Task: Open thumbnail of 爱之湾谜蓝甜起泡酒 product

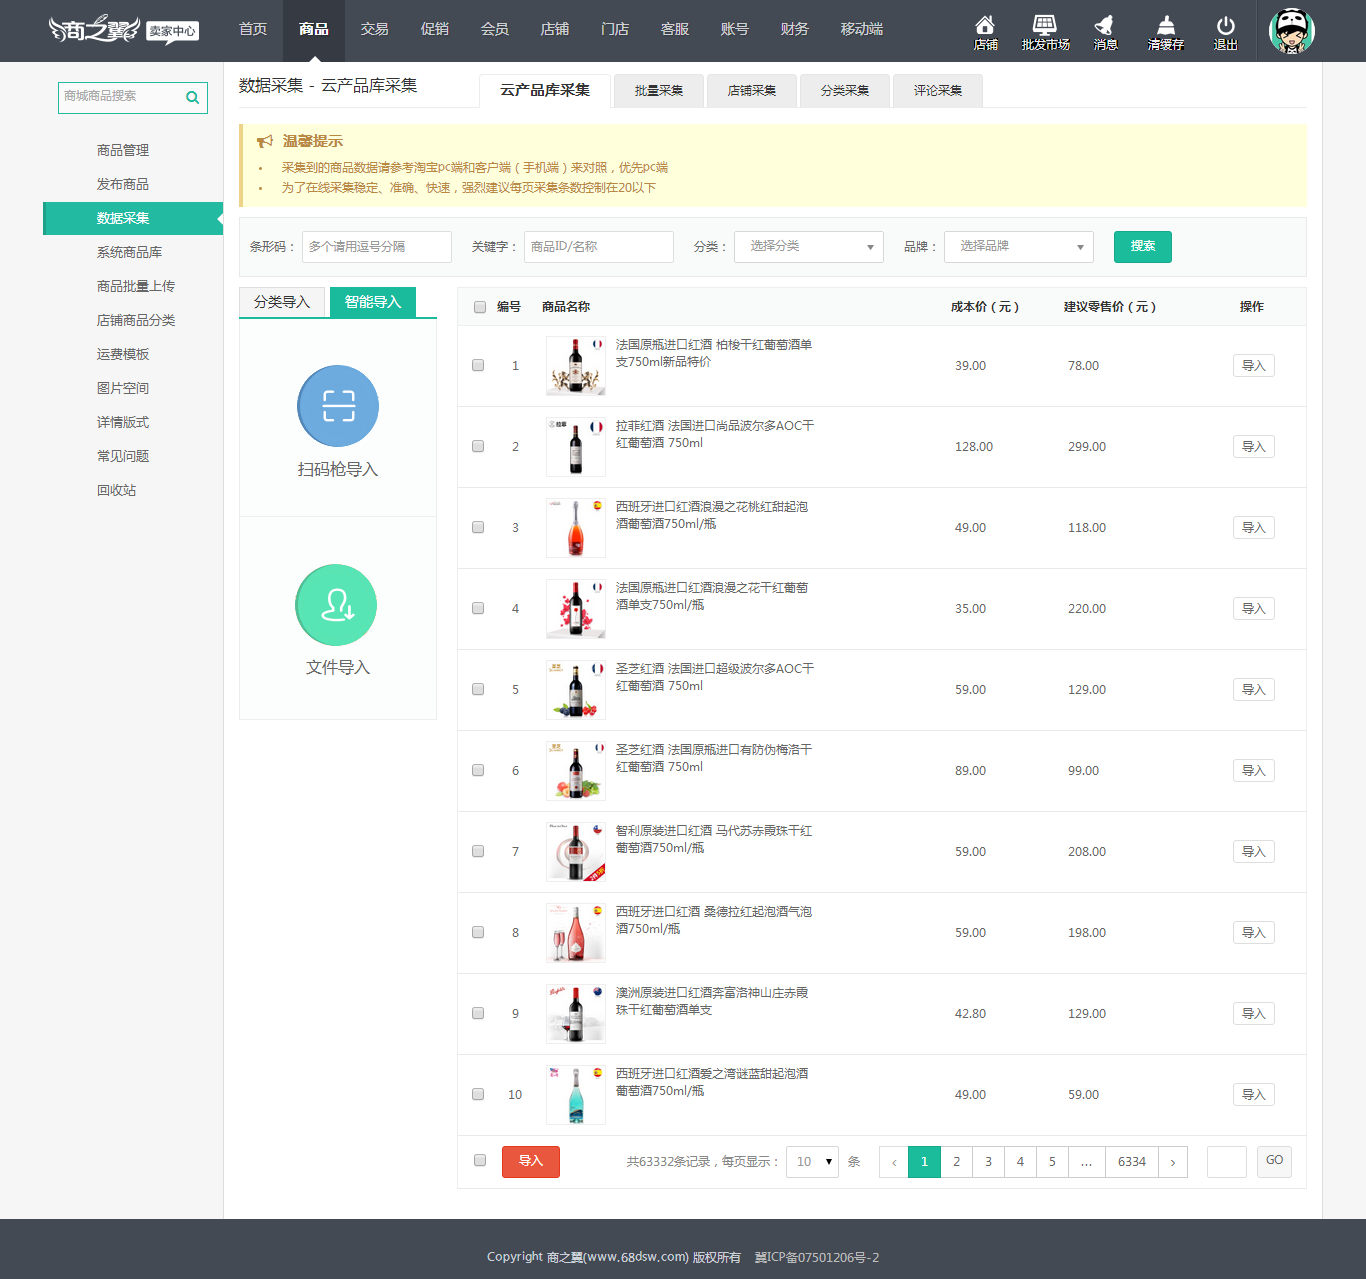Action: pos(576,1095)
